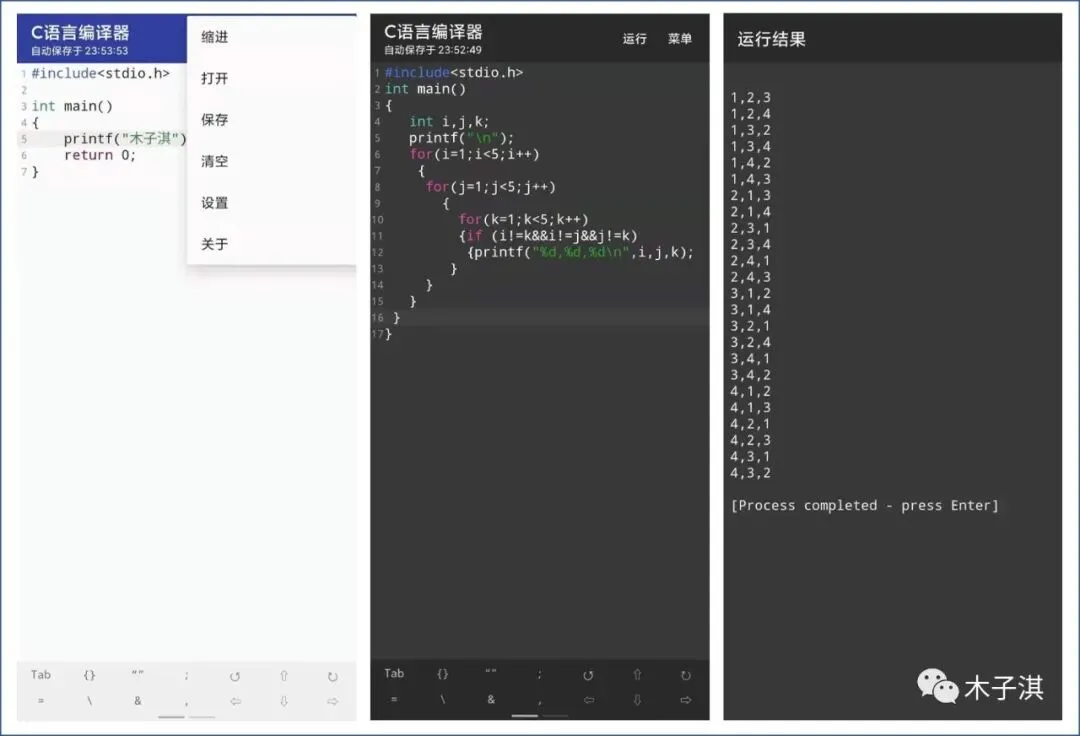Click the for(k=1;k<5;k++) line
Image resolution: width=1080 pixels, height=736 pixels.
click(x=523, y=220)
